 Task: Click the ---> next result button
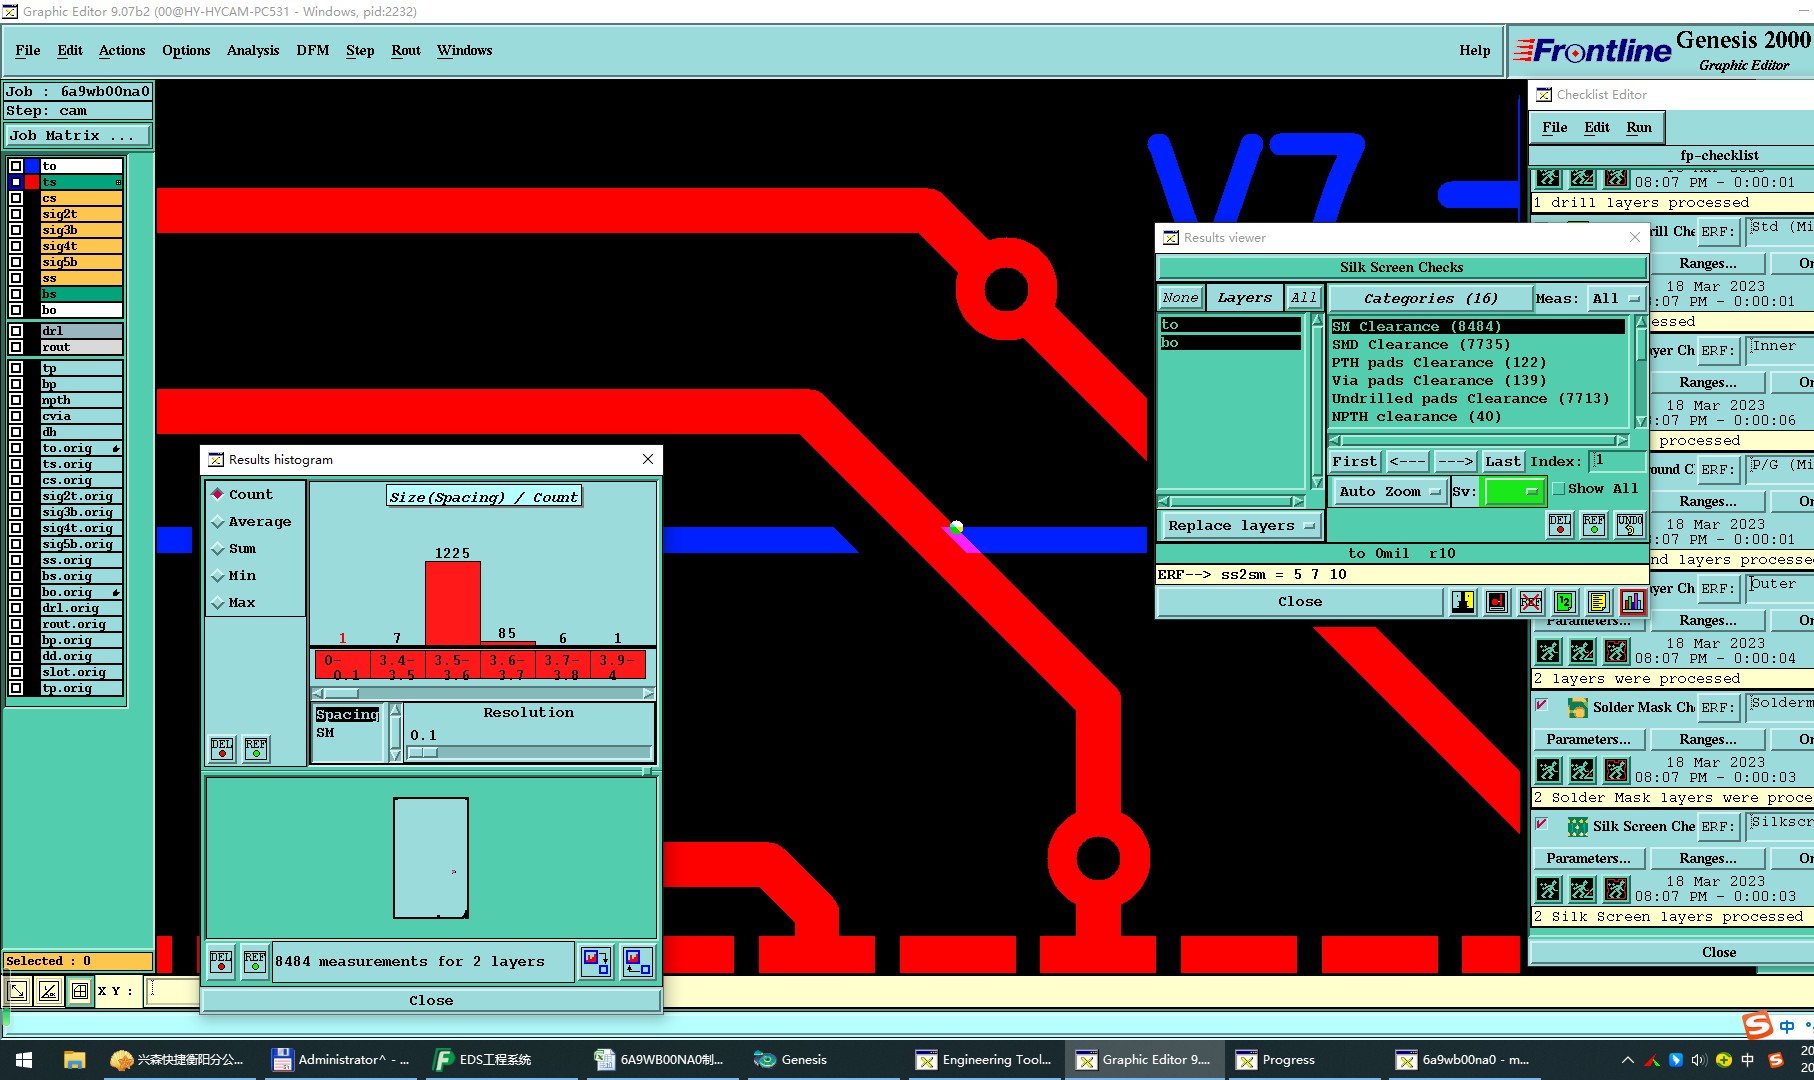click(1455, 461)
